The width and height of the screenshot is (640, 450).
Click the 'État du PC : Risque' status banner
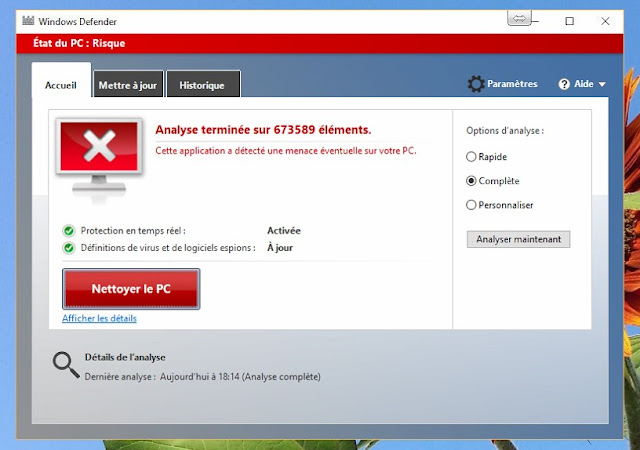tap(320, 43)
